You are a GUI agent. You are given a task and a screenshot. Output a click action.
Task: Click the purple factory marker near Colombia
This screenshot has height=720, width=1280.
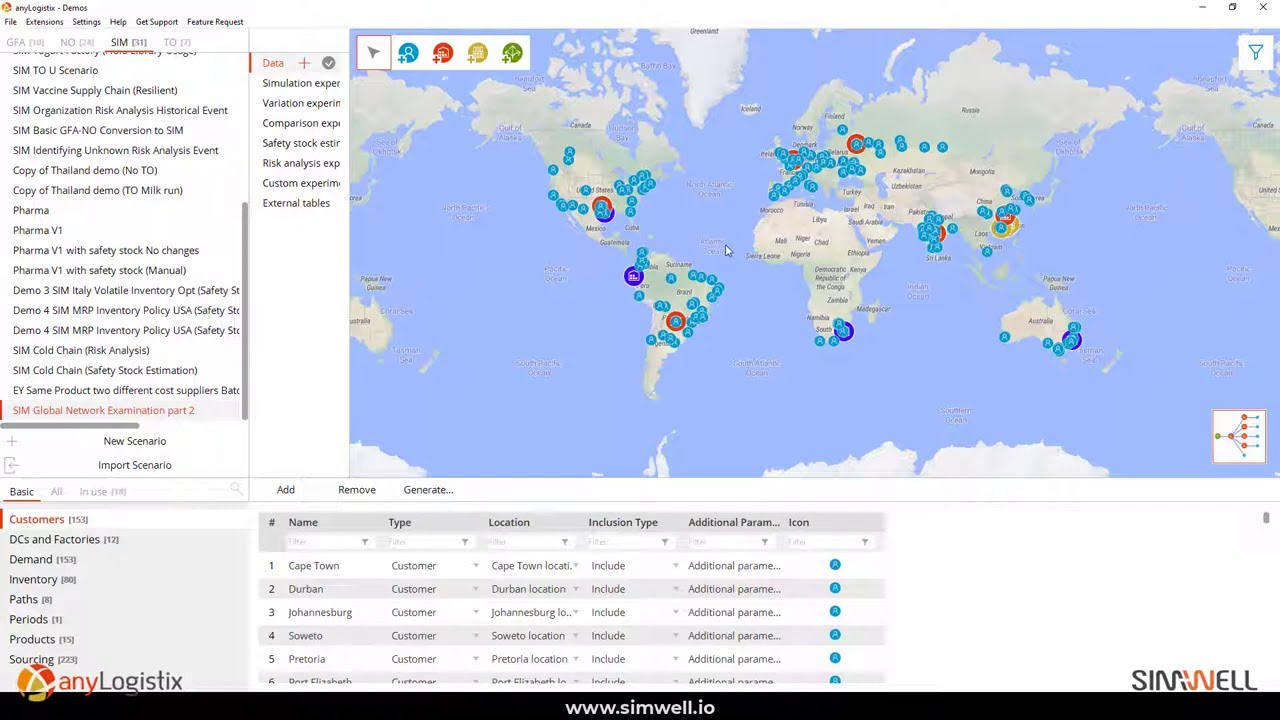point(633,276)
